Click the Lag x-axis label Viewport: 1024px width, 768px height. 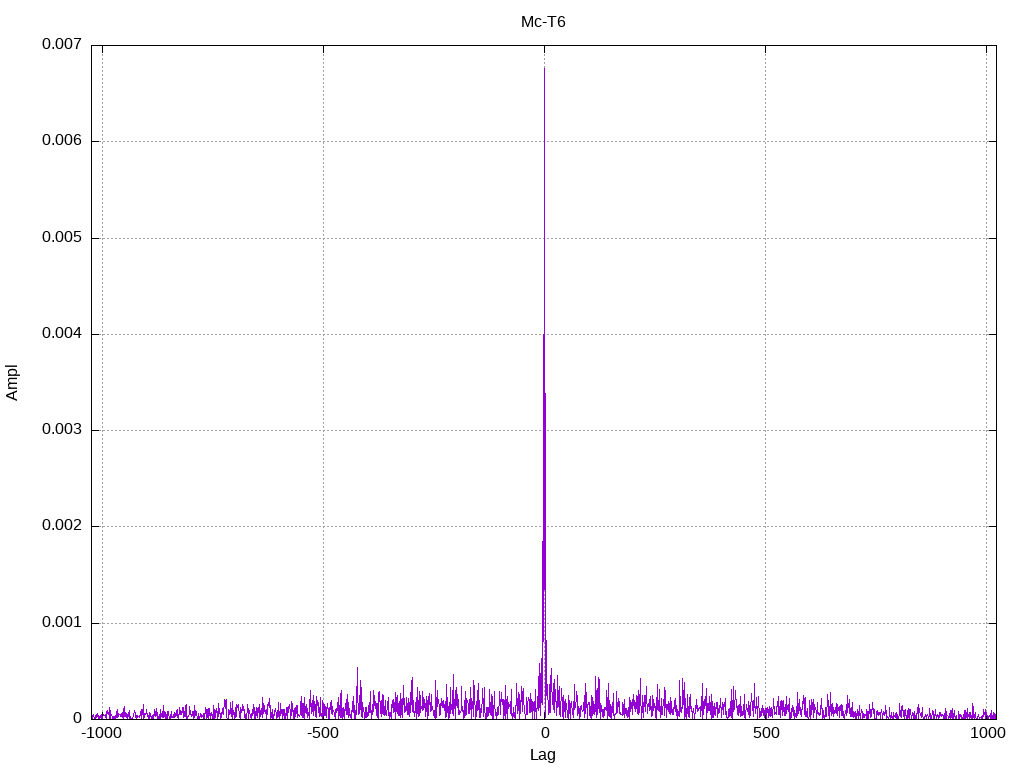pos(543,755)
